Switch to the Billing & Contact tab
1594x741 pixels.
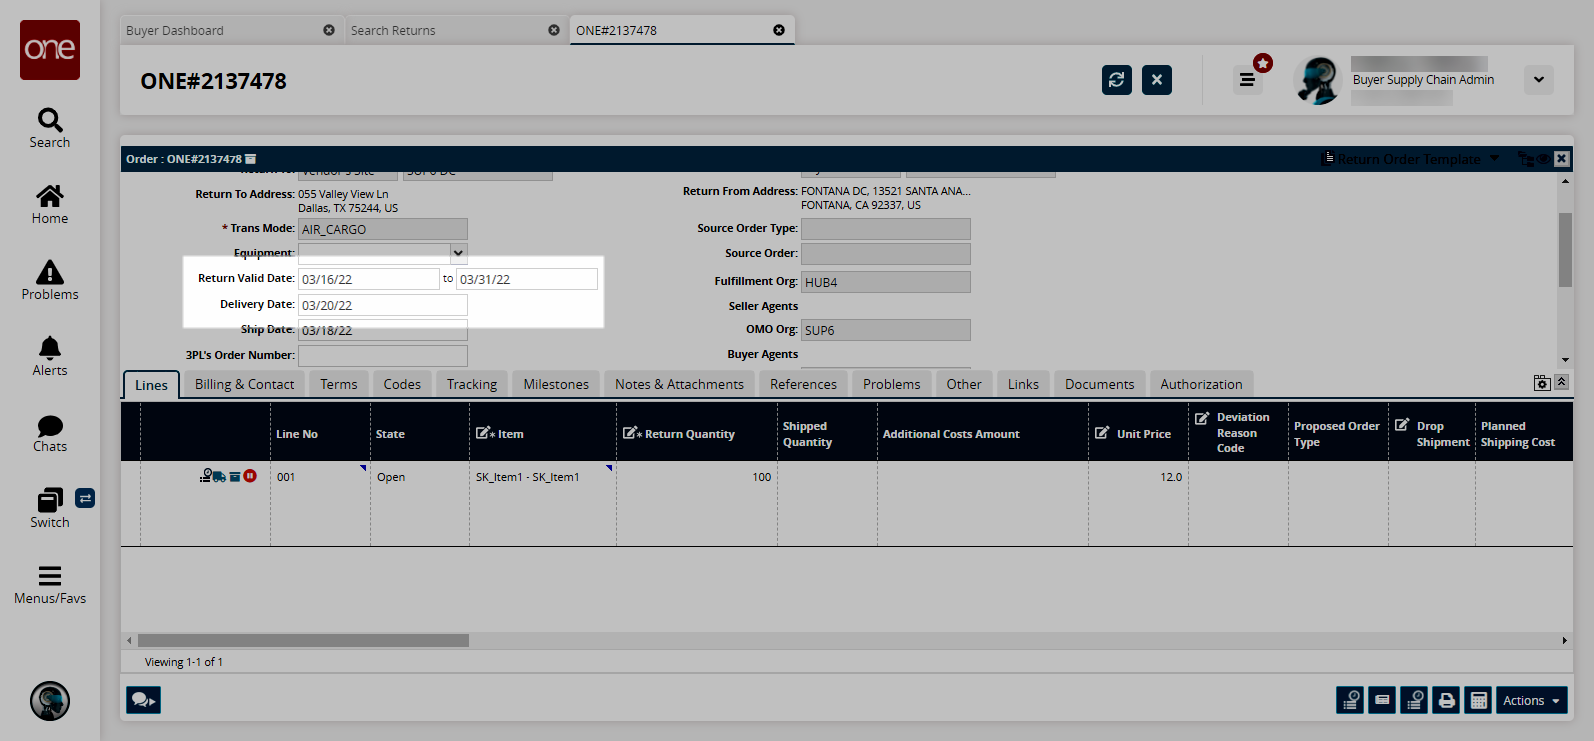(244, 384)
